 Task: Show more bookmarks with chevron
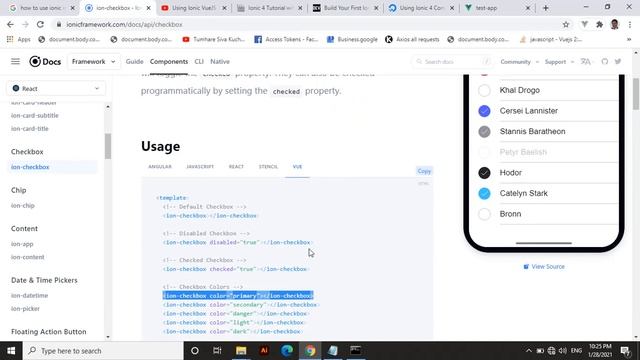629,39
